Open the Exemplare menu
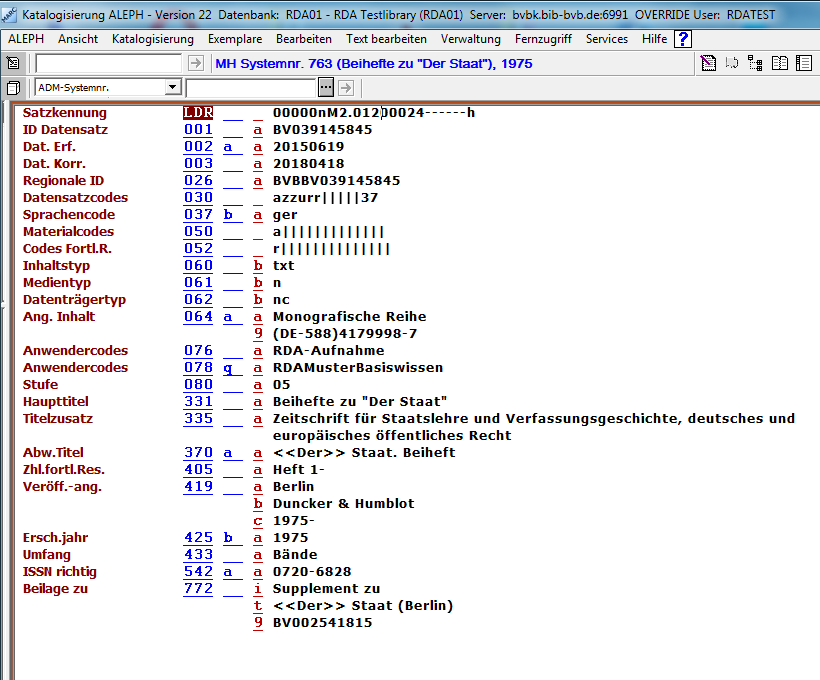The image size is (820, 680). point(235,39)
